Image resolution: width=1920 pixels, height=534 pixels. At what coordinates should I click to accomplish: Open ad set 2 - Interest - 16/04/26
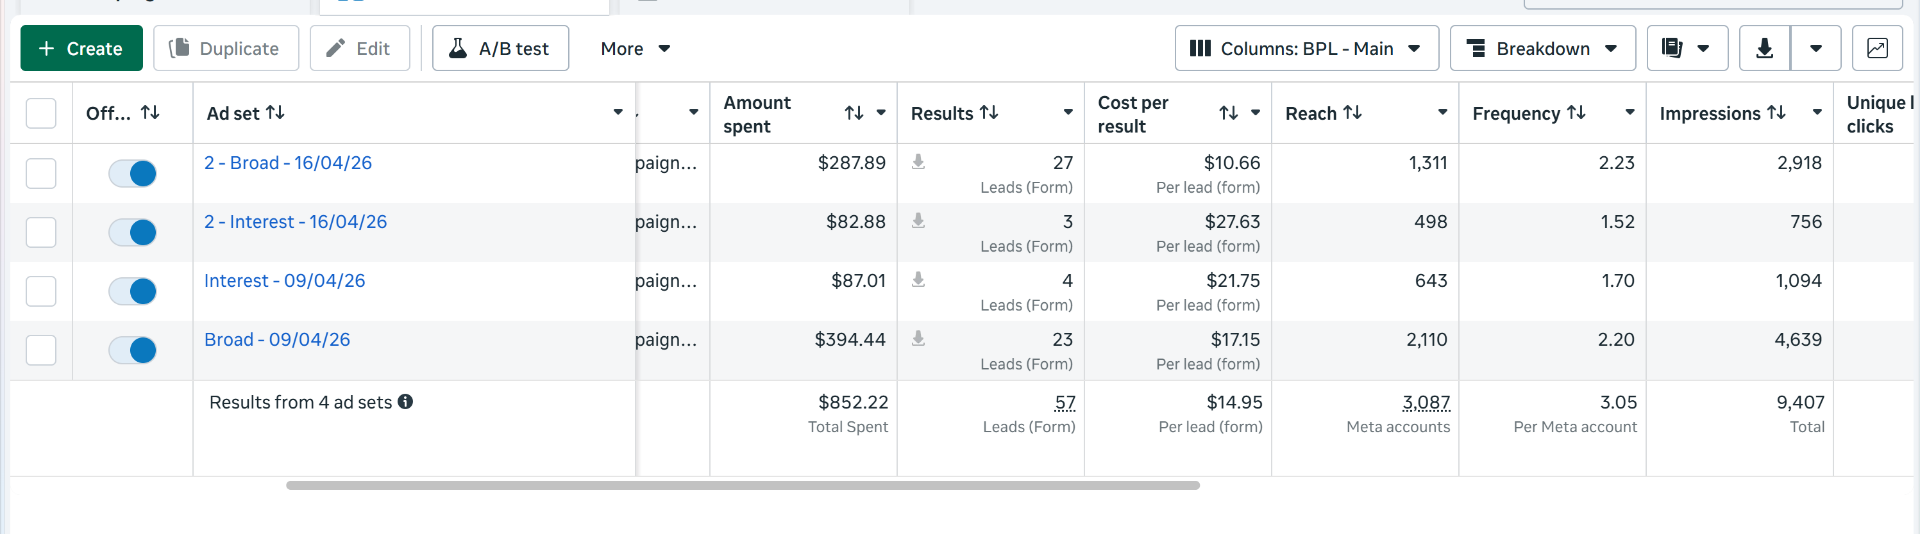295,222
